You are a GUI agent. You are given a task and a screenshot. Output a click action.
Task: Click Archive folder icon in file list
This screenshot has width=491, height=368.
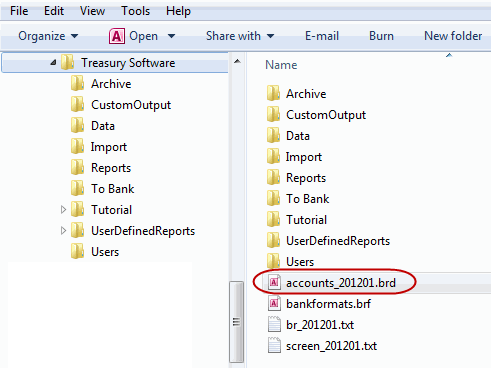273,93
